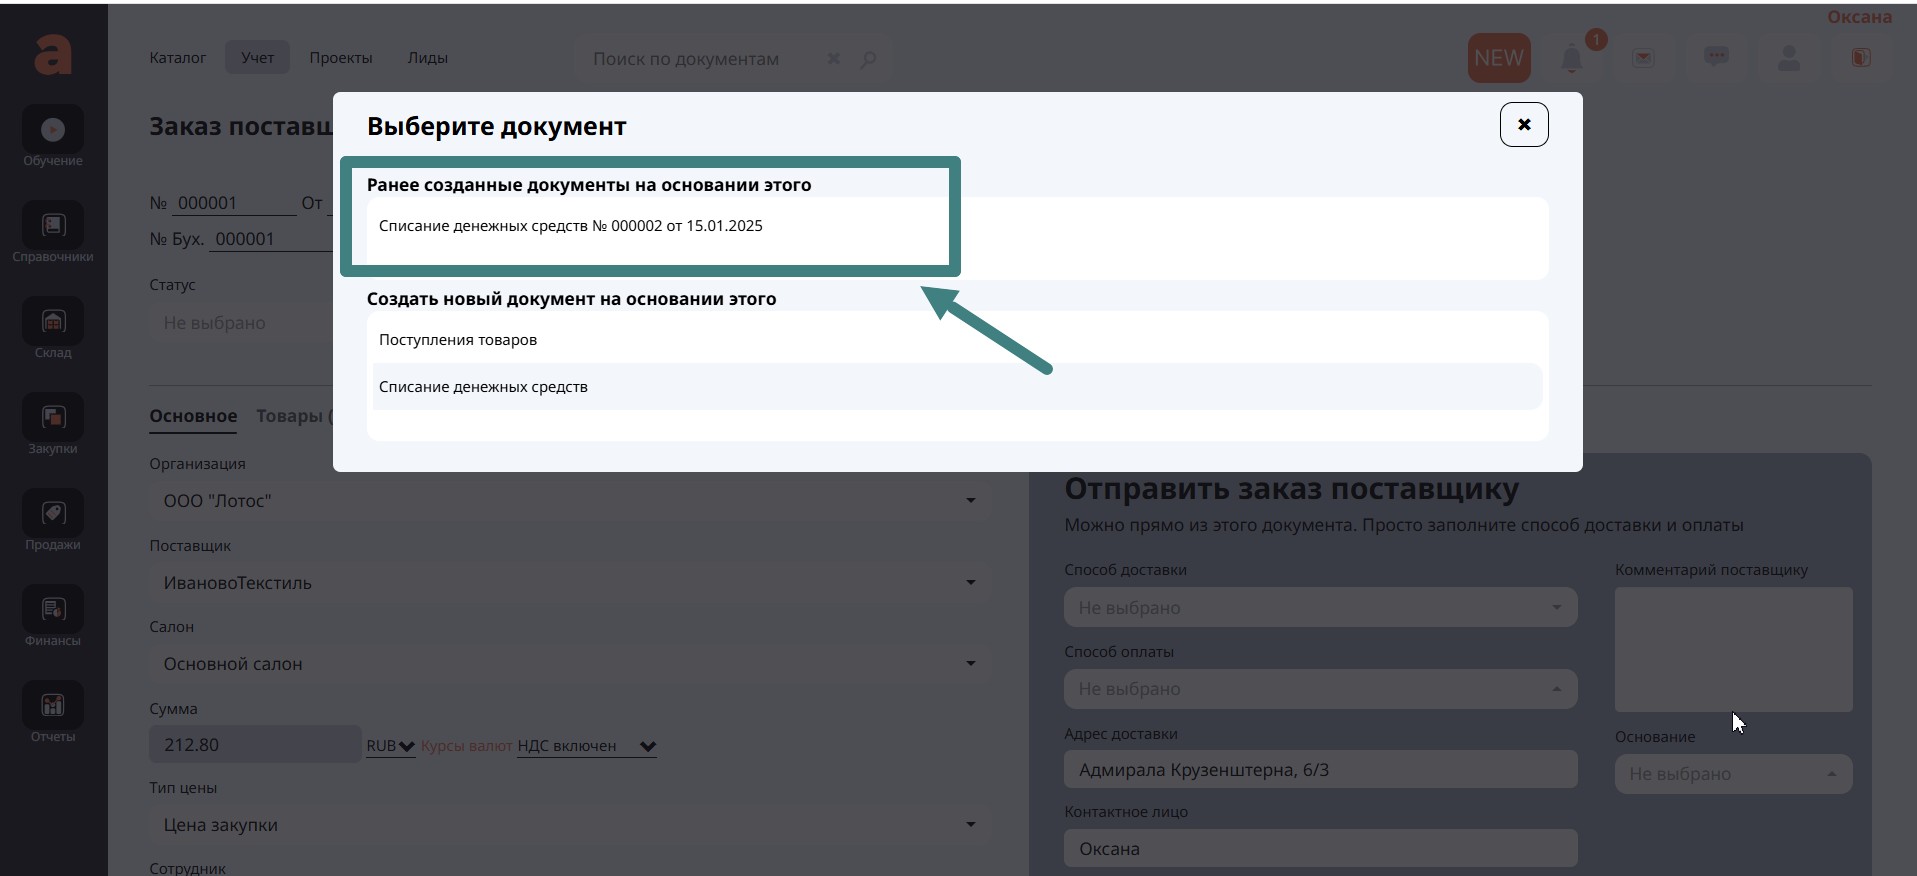Create new Списание денежных средств document
This screenshot has width=1917, height=876.
coord(483,387)
